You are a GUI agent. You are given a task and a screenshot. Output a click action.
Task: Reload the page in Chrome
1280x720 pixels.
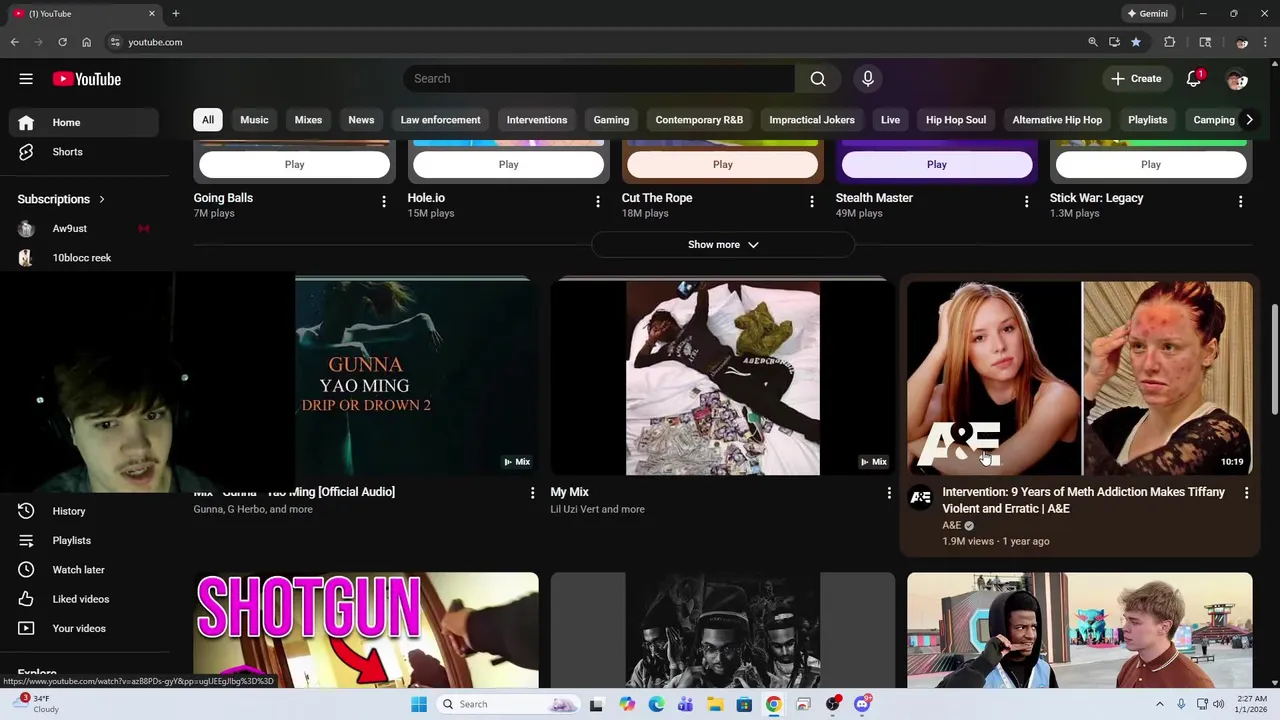(x=62, y=42)
